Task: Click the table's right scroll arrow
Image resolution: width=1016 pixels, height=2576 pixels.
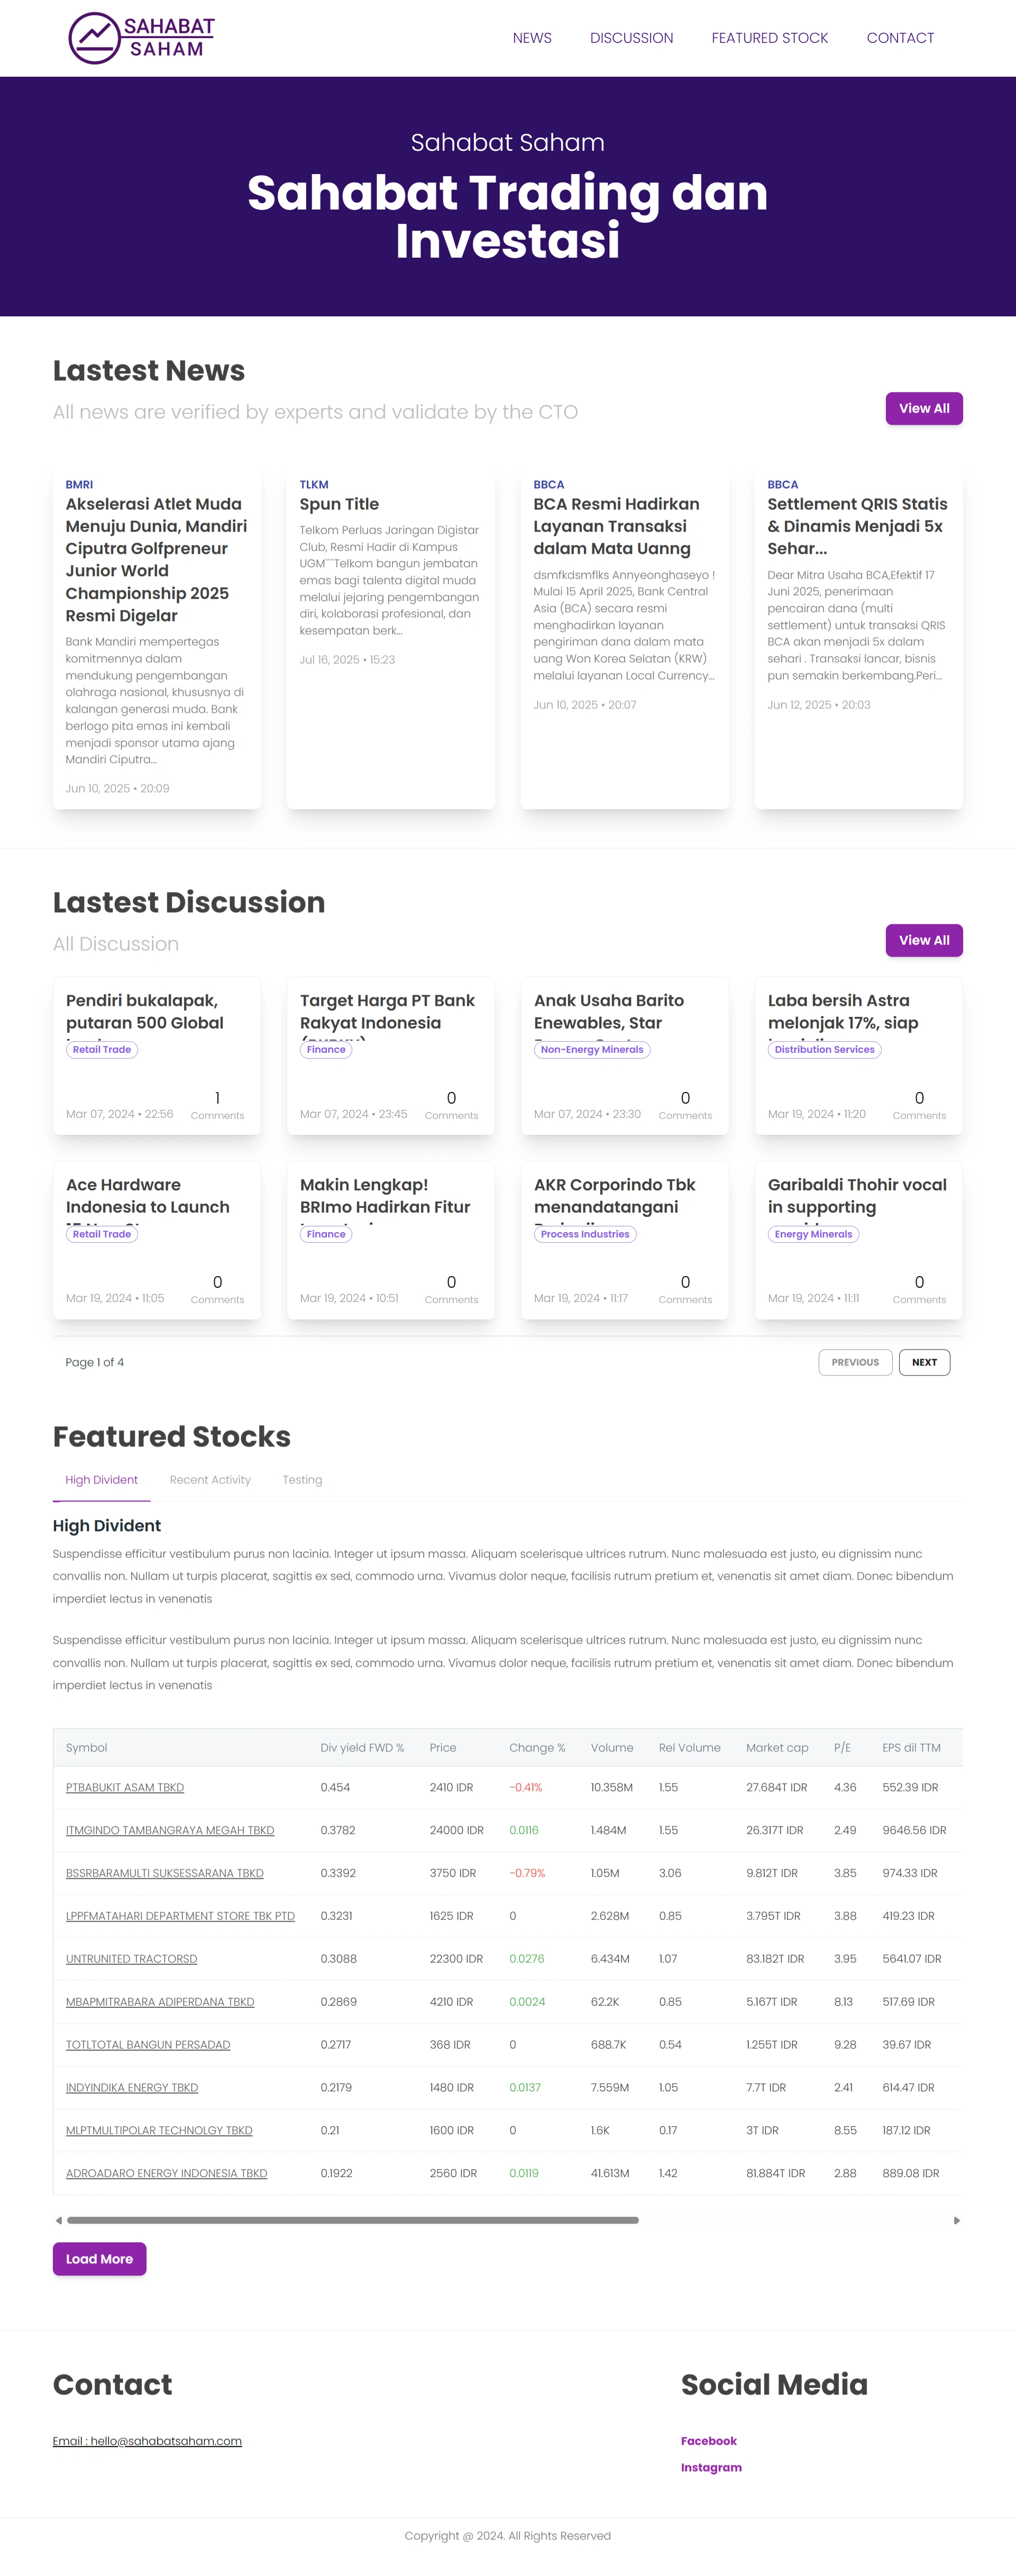Action: tap(957, 2220)
